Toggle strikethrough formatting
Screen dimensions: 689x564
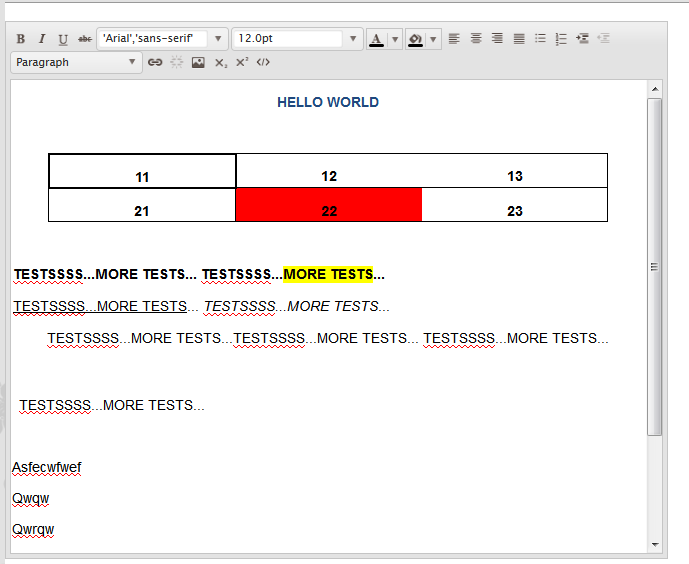click(85, 39)
